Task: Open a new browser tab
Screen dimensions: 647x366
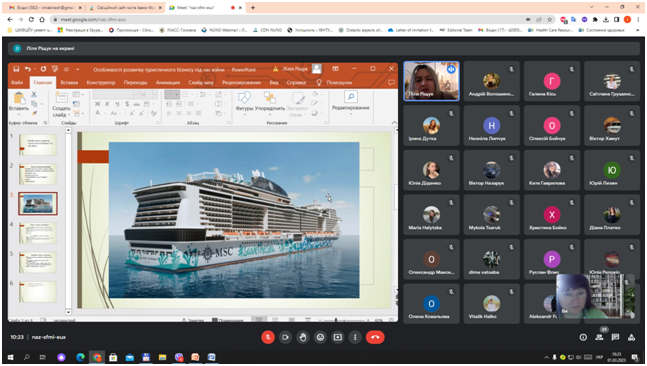Action: [253, 7]
